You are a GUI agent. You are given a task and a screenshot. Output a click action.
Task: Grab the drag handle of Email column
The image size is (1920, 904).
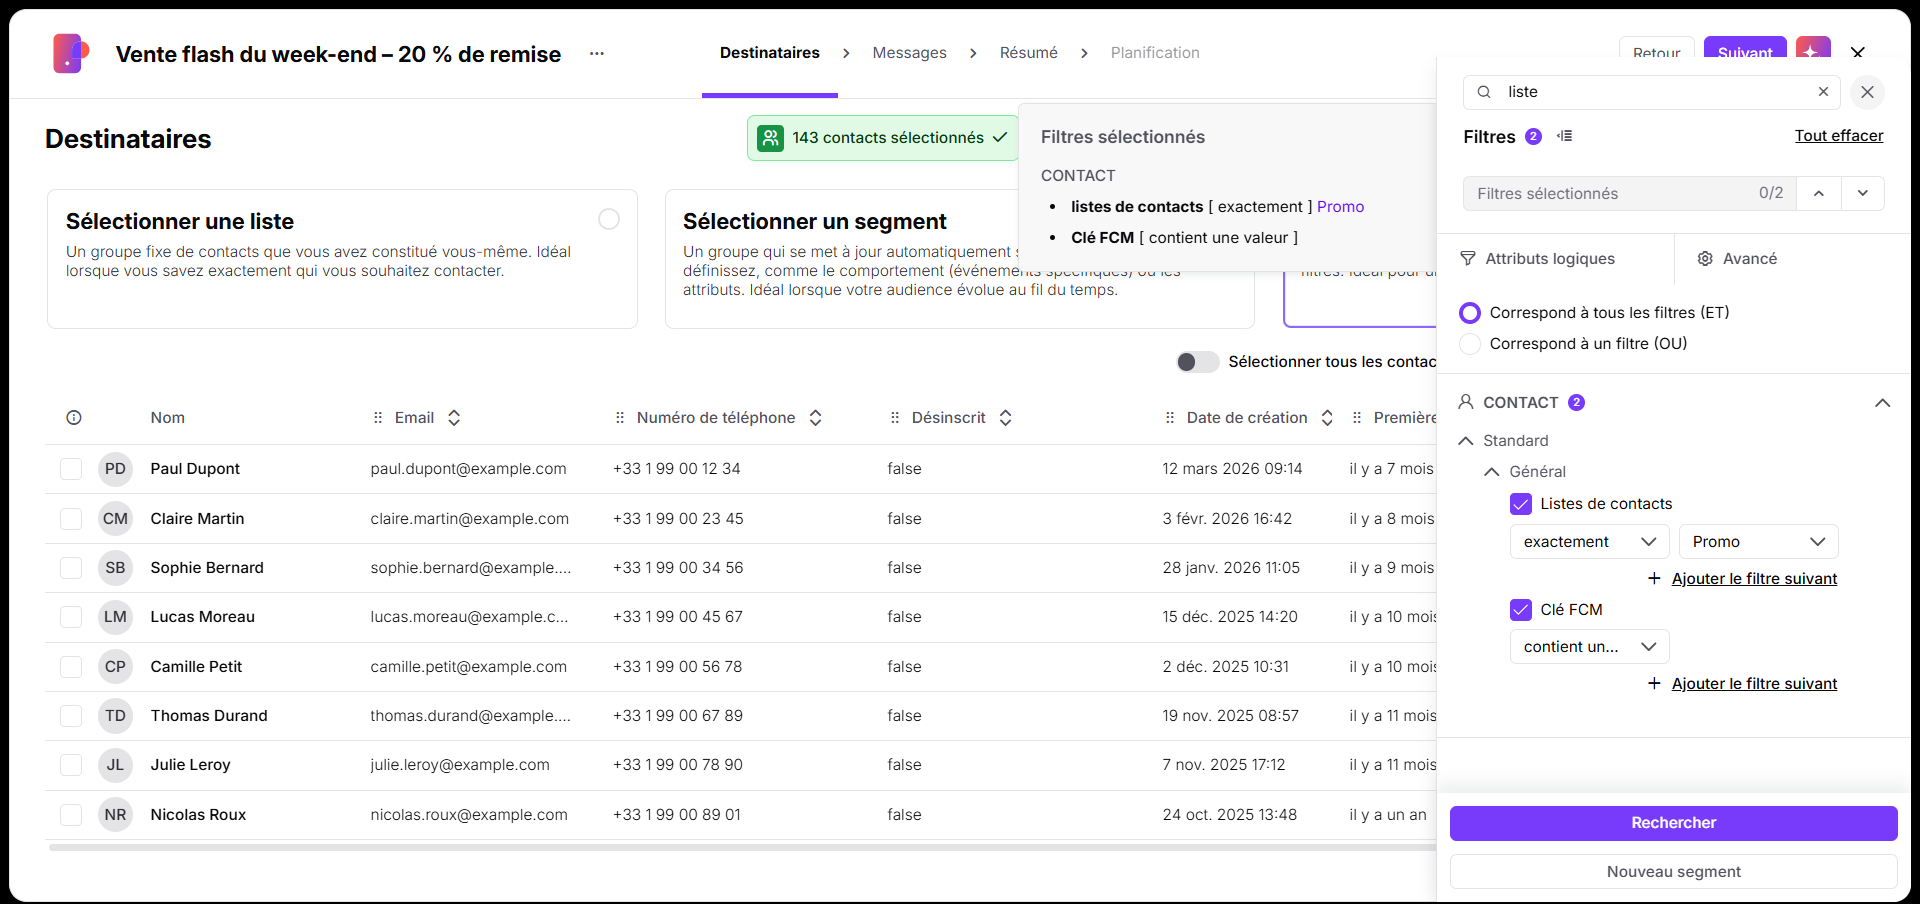[x=378, y=418]
